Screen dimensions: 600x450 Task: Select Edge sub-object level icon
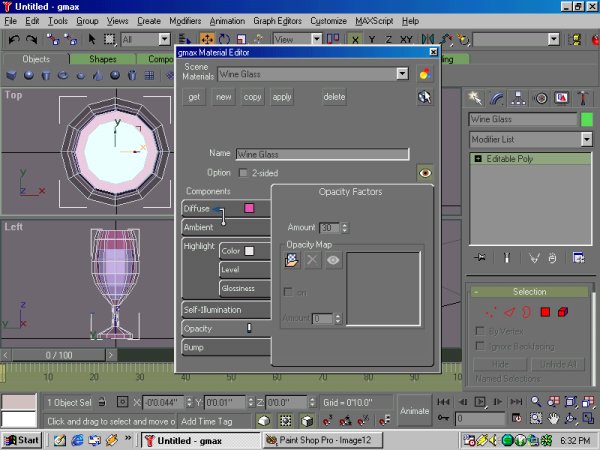pyautogui.click(x=509, y=312)
